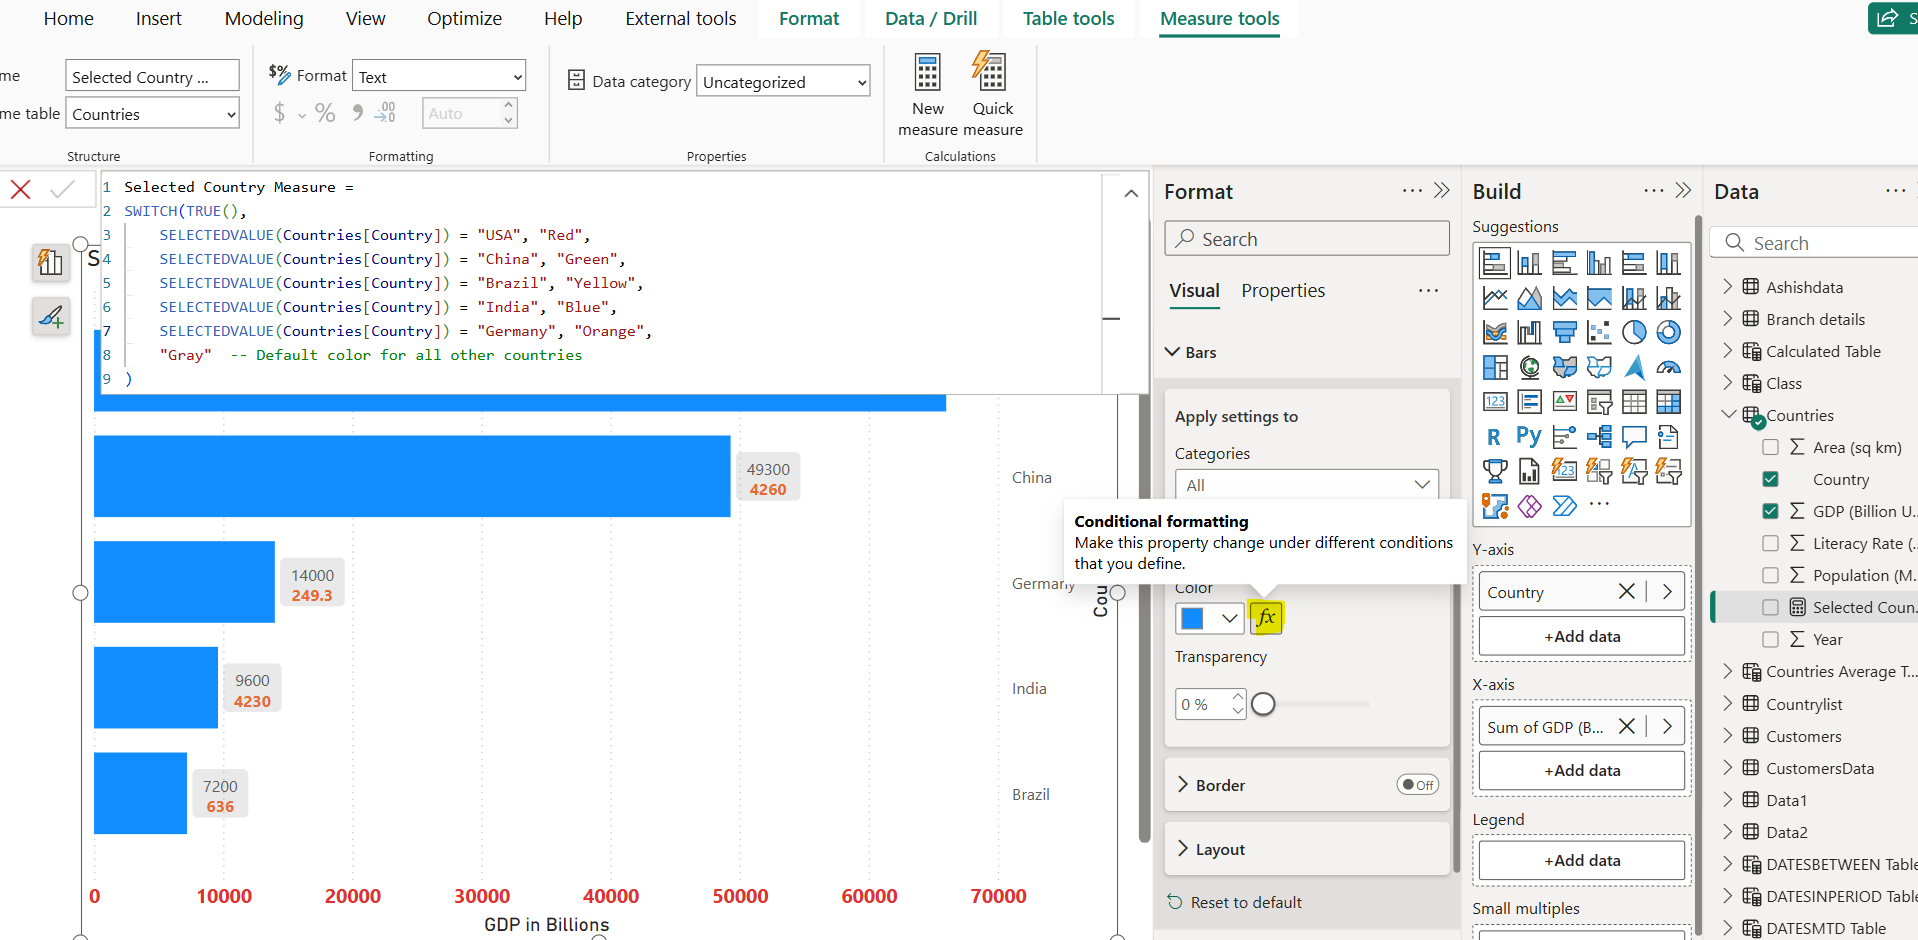Viewport: 1918px width, 940px height.
Task: Select the Donut chart visual
Action: [1669, 332]
